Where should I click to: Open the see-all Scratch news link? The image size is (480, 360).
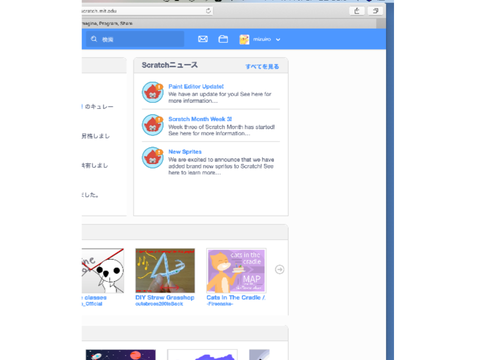click(262, 66)
